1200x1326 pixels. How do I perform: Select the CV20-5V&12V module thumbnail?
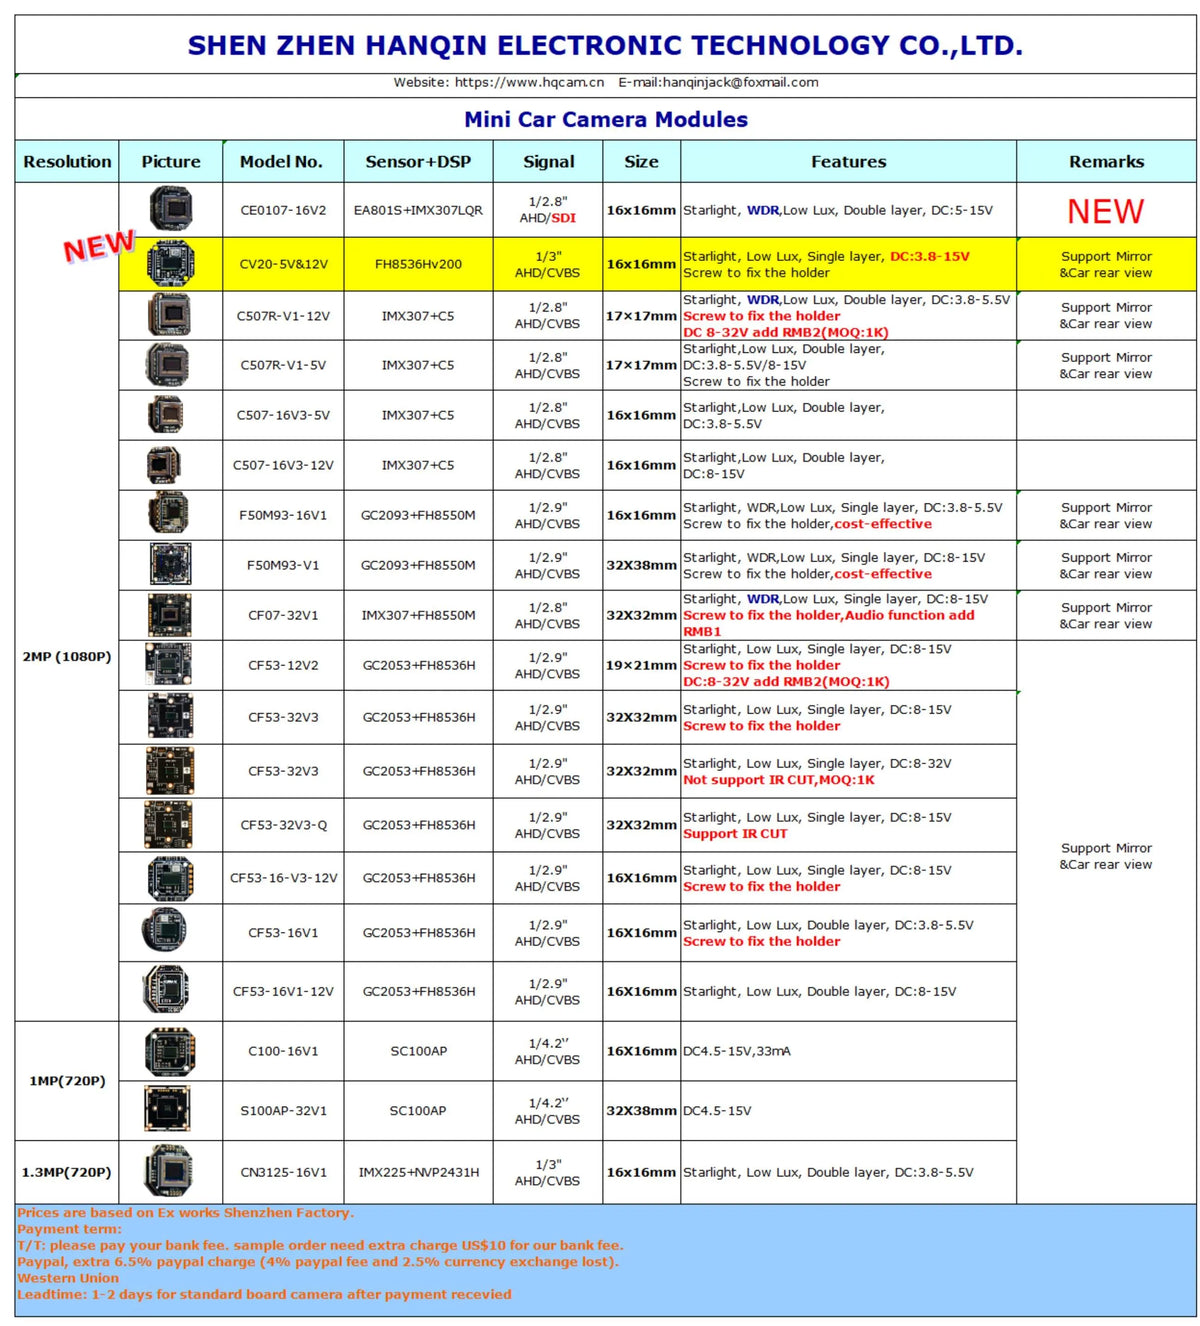coord(171,264)
